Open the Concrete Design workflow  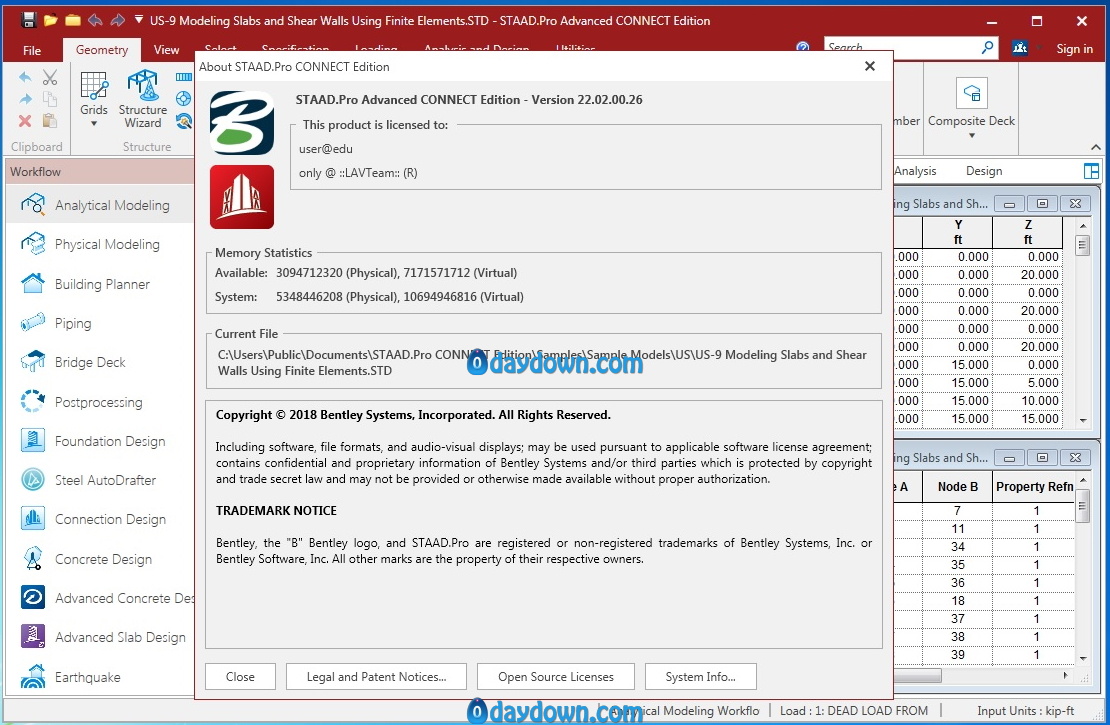[99, 559]
